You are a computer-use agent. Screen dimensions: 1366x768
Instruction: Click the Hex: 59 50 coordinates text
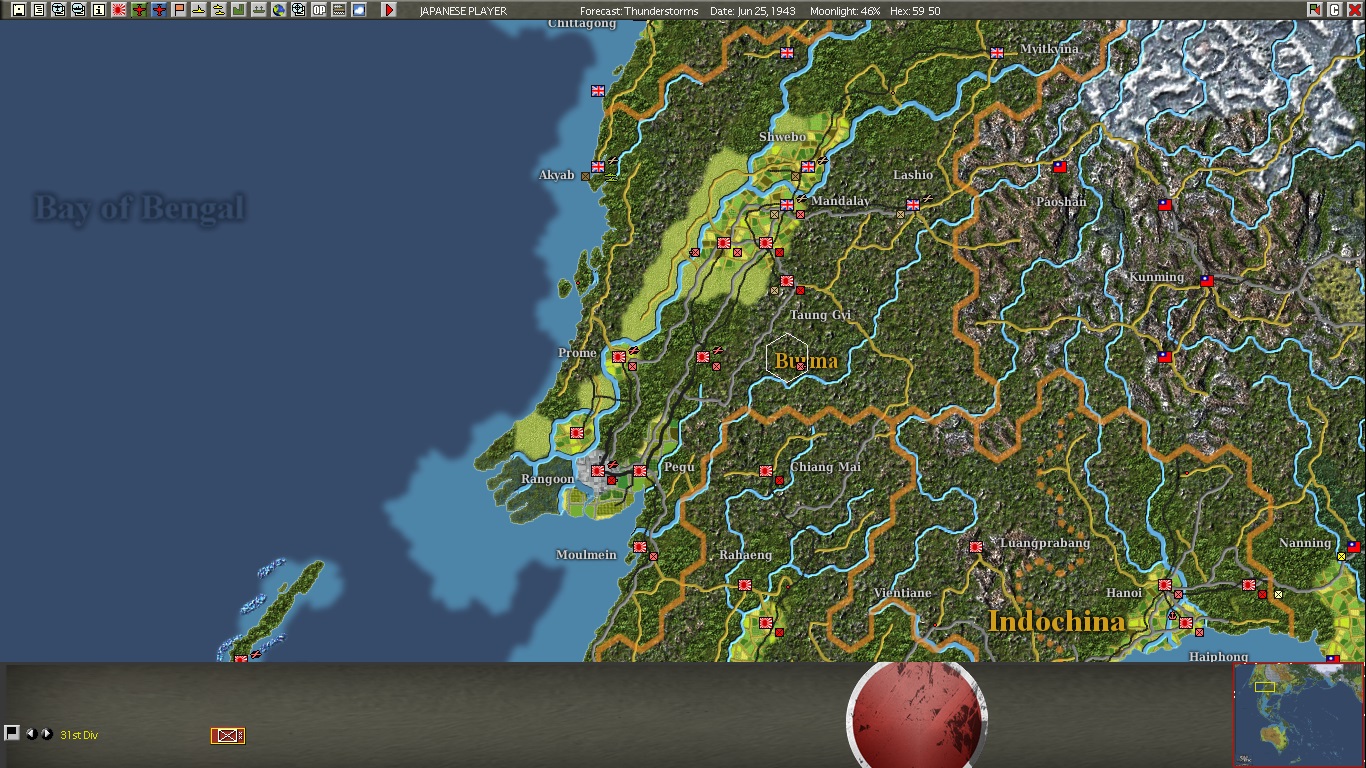pyautogui.click(x=914, y=11)
